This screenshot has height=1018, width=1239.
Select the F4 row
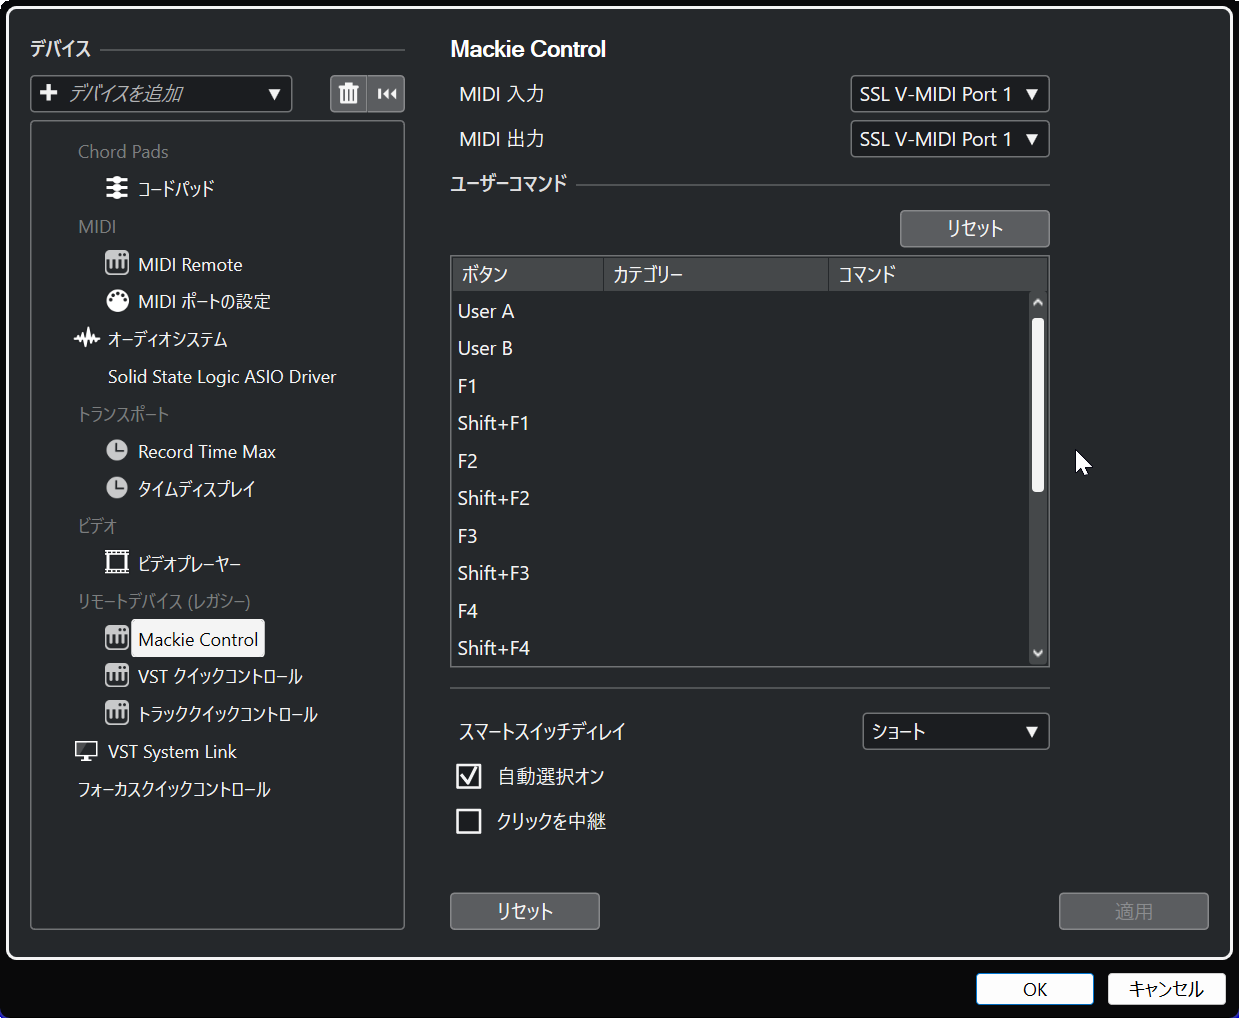pos(740,611)
